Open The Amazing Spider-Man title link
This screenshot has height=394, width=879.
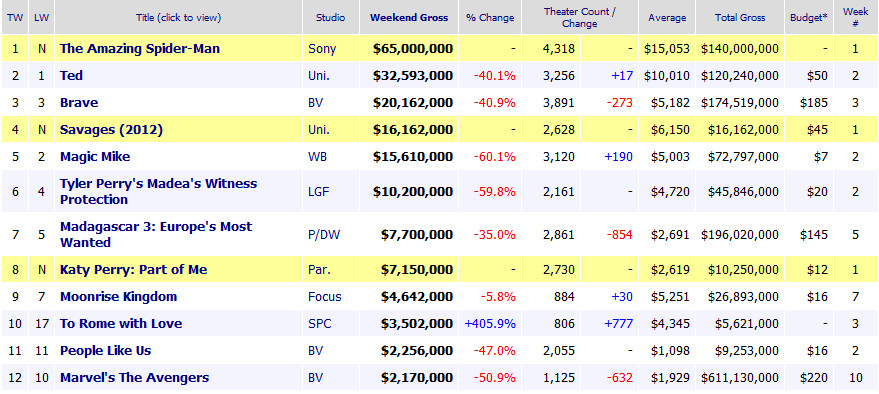pyautogui.click(x=140, y=49)
